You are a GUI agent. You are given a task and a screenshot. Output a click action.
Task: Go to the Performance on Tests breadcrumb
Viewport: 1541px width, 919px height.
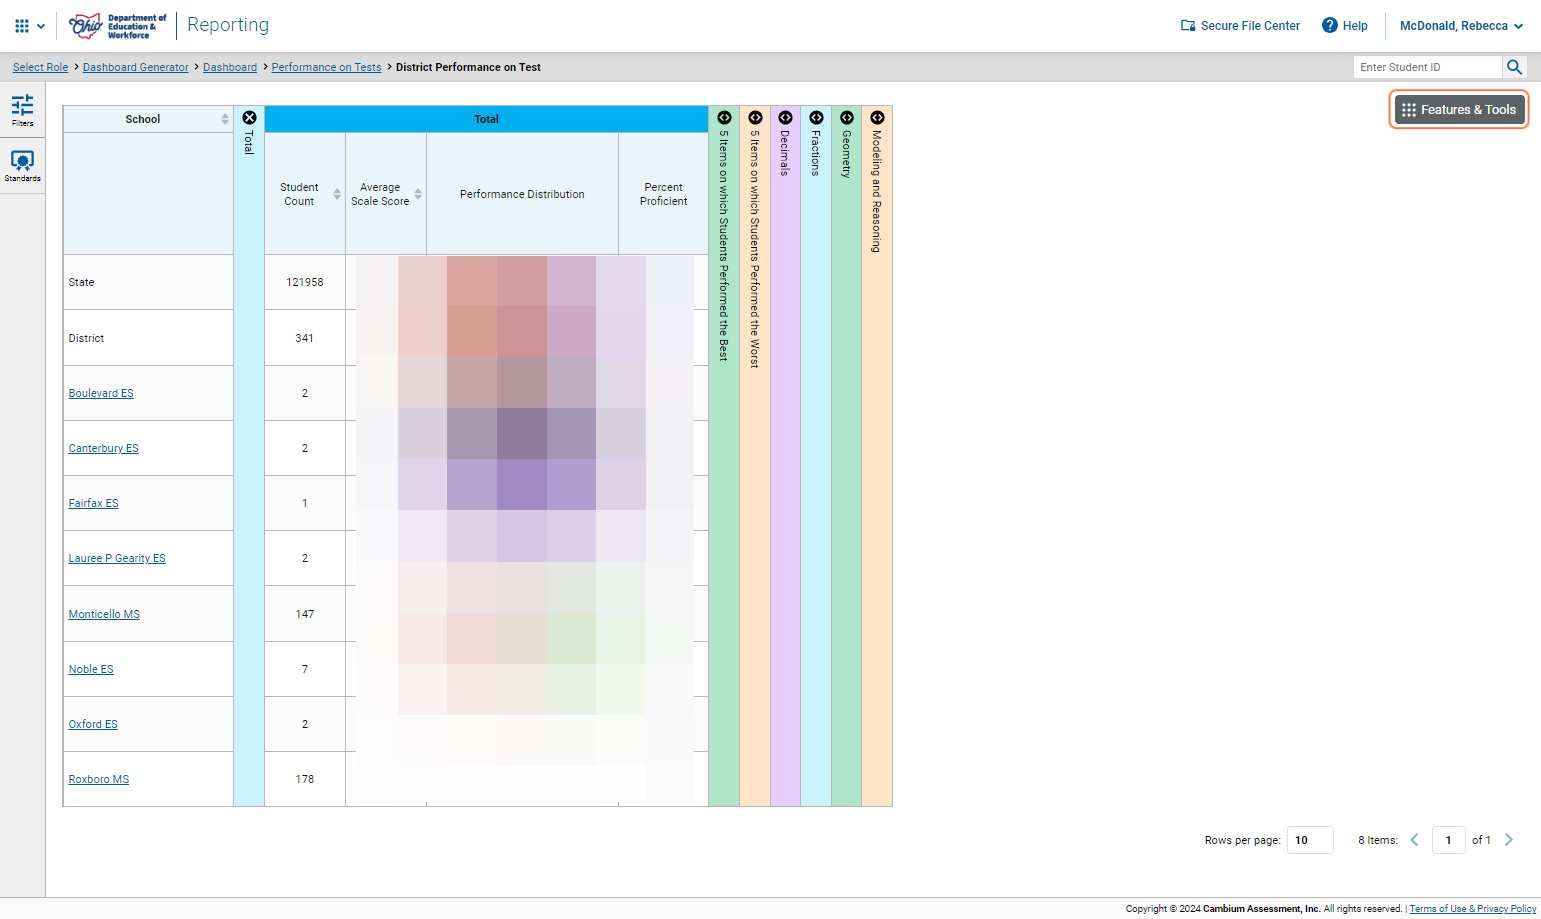326,67
